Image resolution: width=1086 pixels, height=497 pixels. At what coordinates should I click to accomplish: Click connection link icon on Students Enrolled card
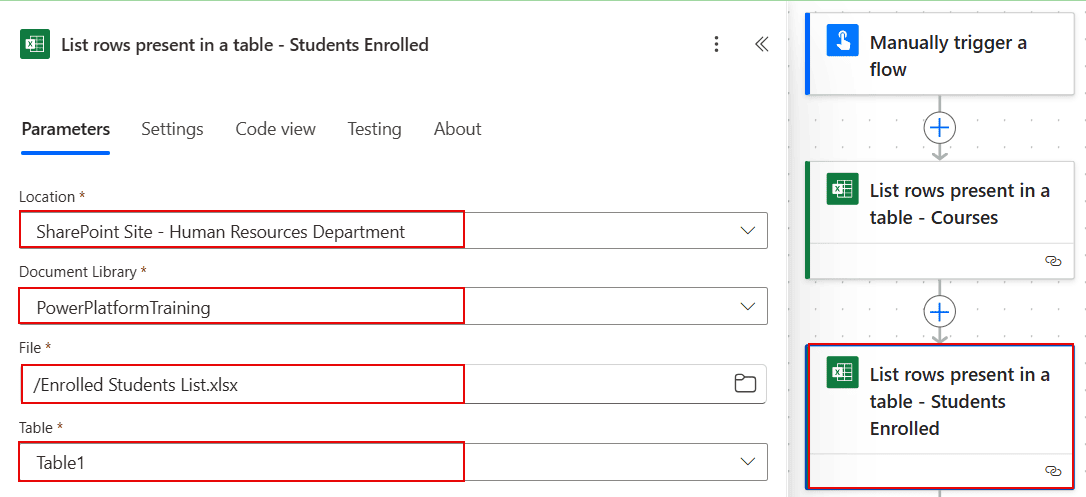point(1052,471)
